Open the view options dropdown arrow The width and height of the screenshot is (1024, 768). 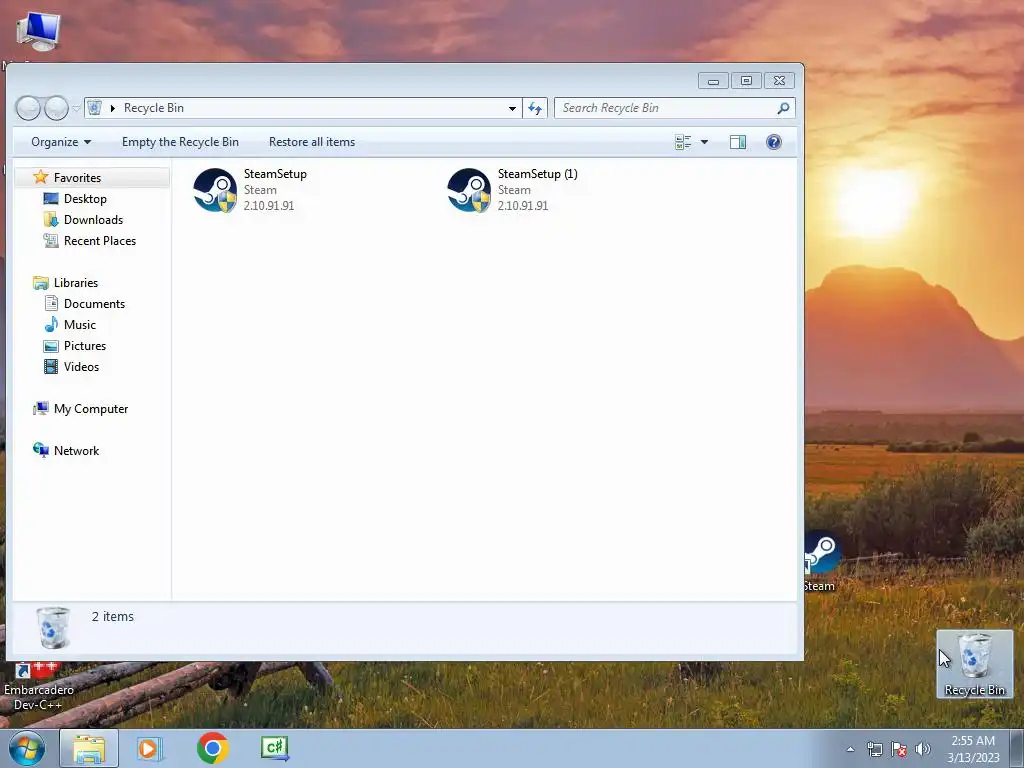pyautogui.click(x=704, y=142)
